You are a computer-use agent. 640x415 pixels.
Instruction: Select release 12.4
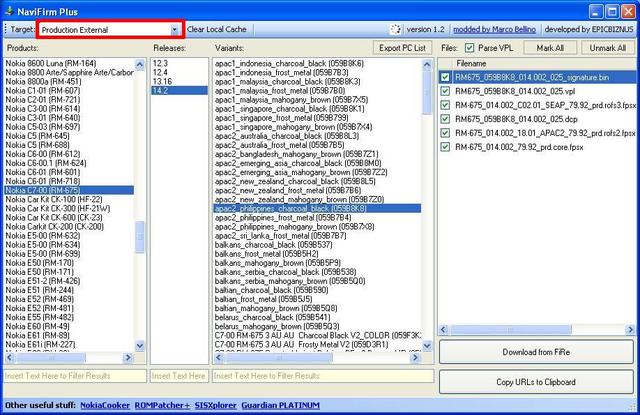(x=179, y=72)
